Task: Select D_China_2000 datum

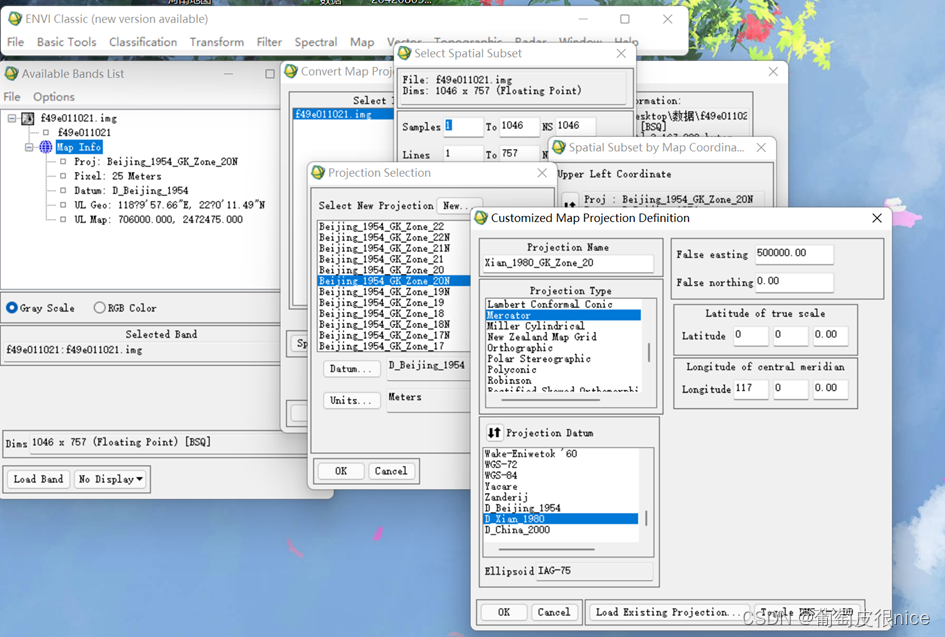Action: click(x=560, y=530)
